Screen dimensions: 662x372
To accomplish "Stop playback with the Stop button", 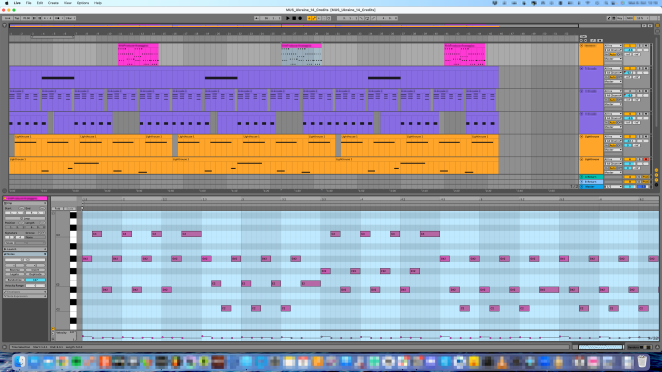I will [294, 18].
